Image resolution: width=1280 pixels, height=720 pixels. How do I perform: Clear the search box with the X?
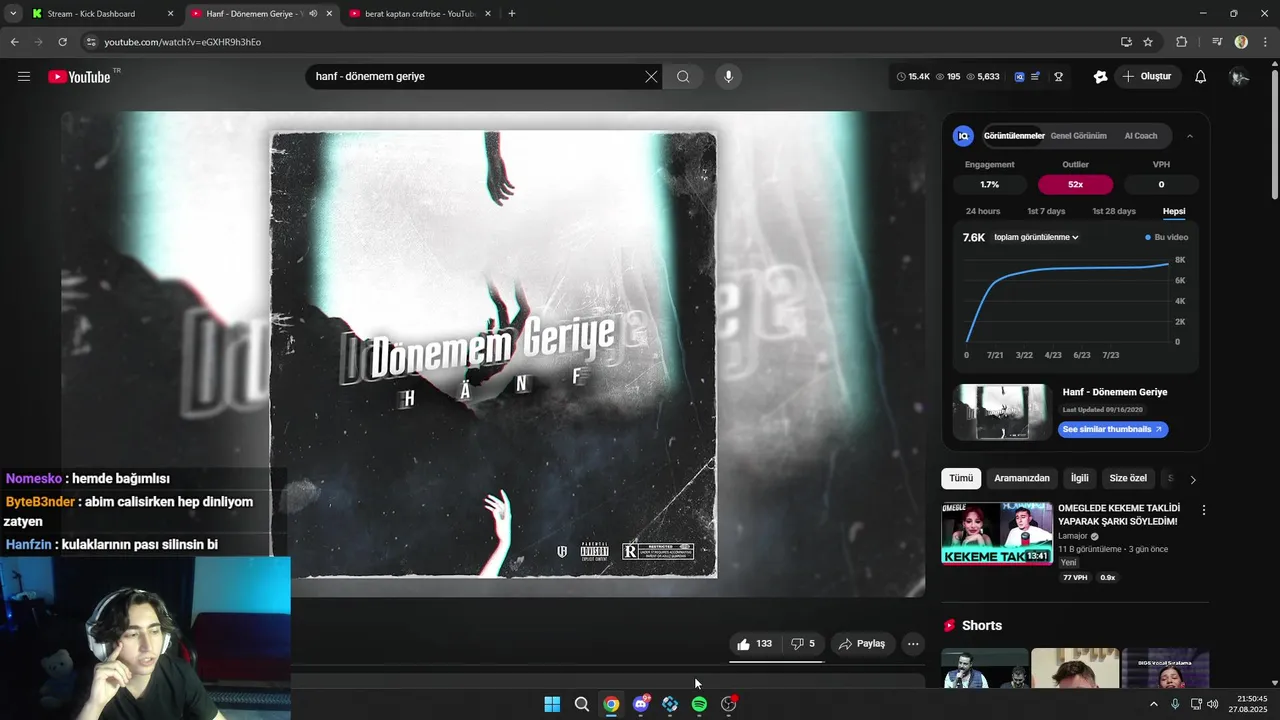[x=651, y=77]
